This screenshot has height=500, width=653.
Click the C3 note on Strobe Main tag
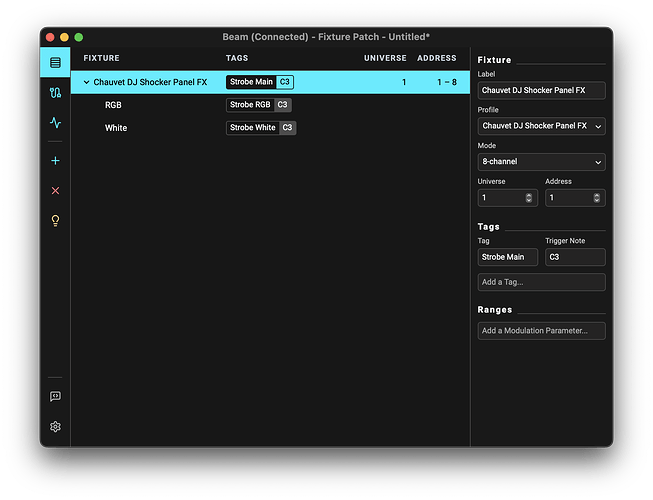(x=285, y=82)
